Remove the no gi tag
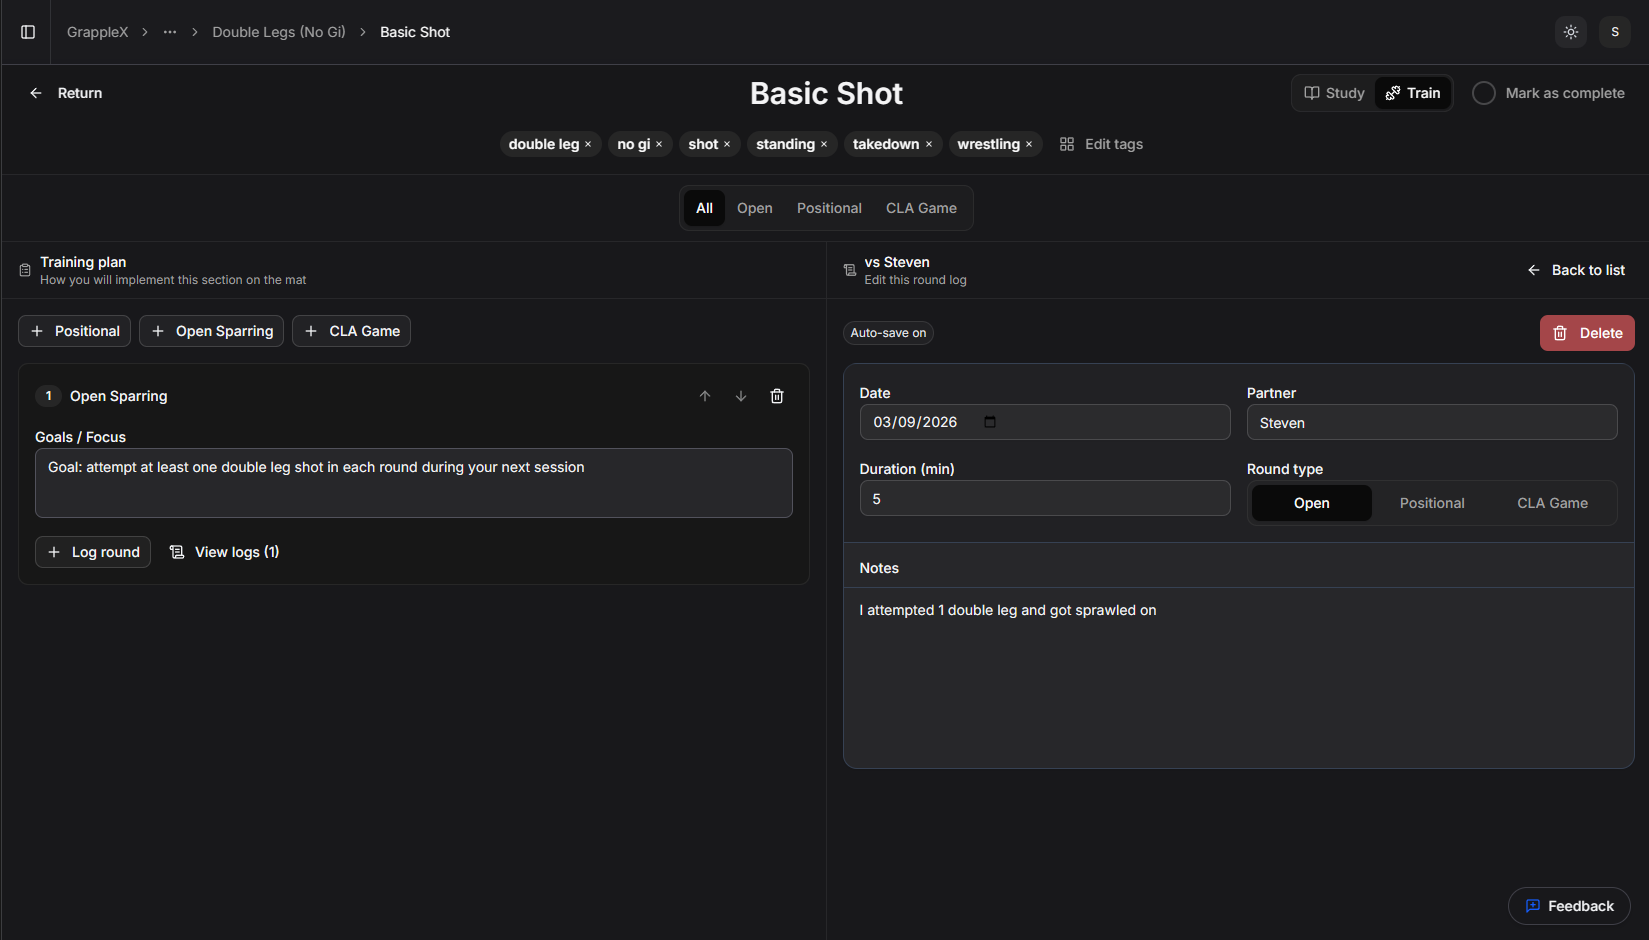This screenshot has width=1649, height=940. click(659, 145)
